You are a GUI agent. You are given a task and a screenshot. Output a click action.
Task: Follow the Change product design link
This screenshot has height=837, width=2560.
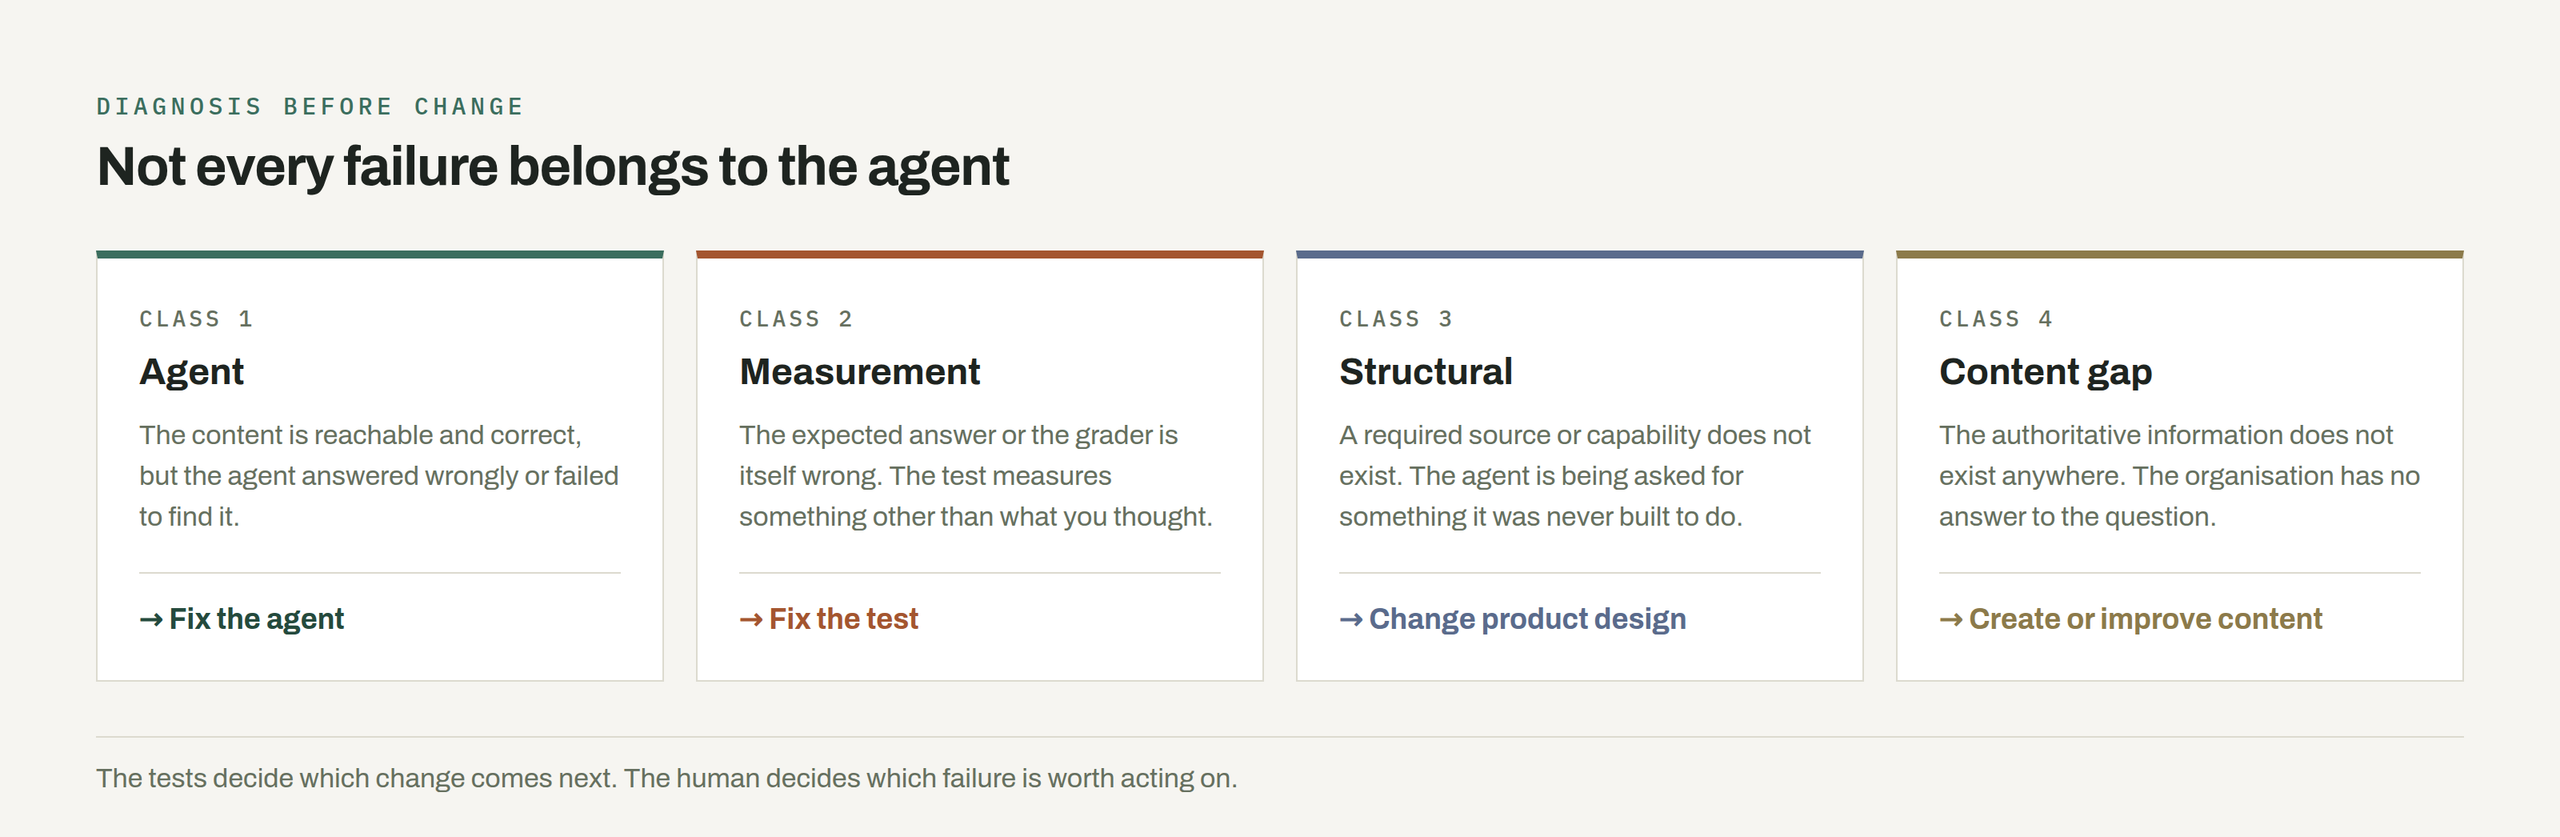(x=1513, y=619)
